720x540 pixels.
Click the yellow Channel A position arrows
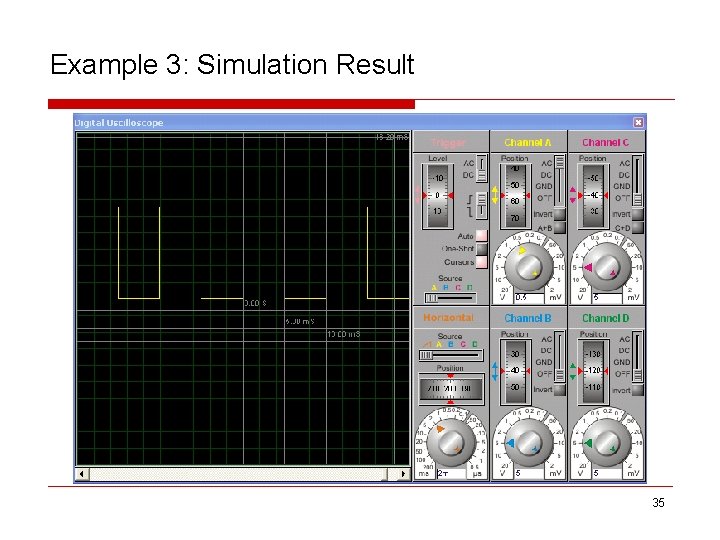495,195
